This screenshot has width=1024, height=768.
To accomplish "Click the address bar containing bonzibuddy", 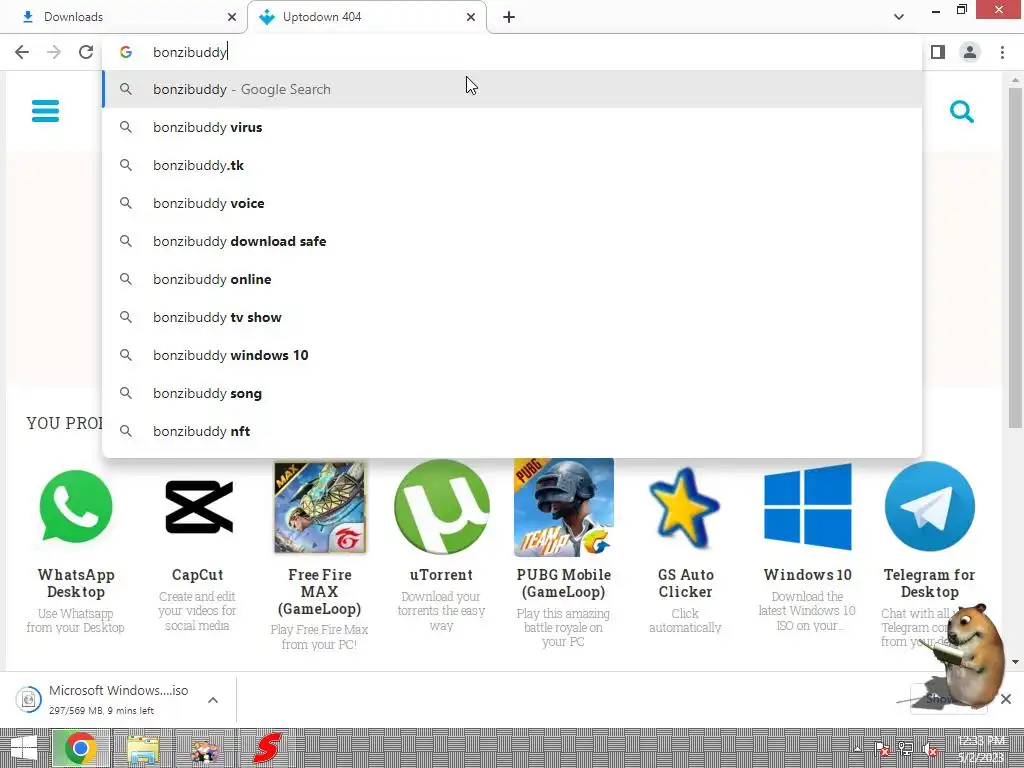I will (512, 52).
